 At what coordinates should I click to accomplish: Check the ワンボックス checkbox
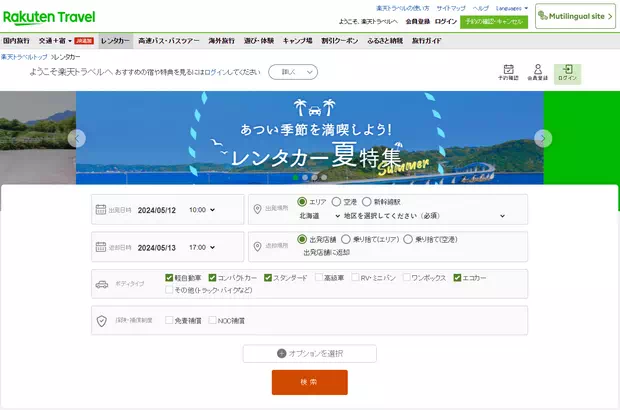[x=406, y=278]
